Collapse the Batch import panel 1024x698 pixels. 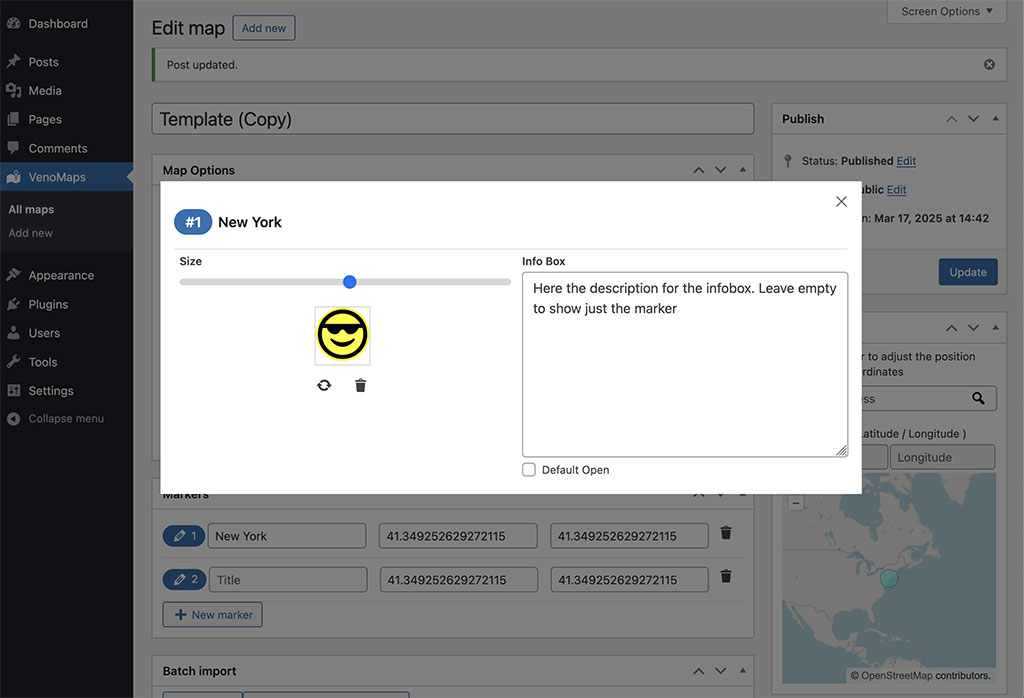click(x=743, y=671)
